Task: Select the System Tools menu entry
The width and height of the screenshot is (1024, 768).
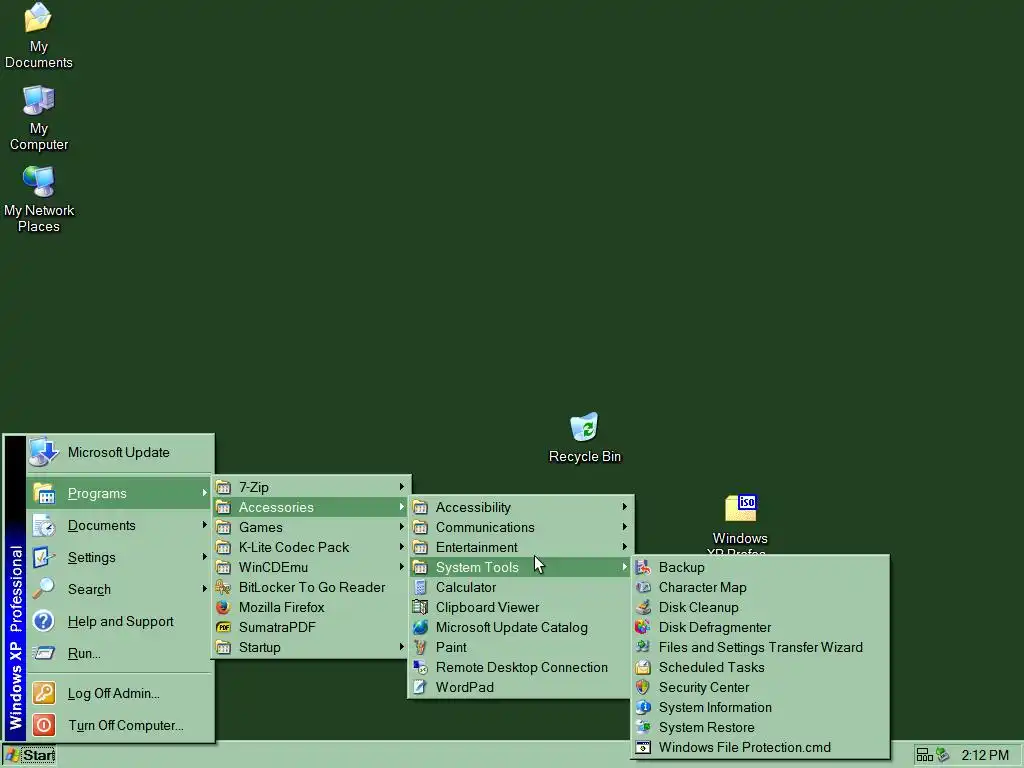Action: [520, 567]
